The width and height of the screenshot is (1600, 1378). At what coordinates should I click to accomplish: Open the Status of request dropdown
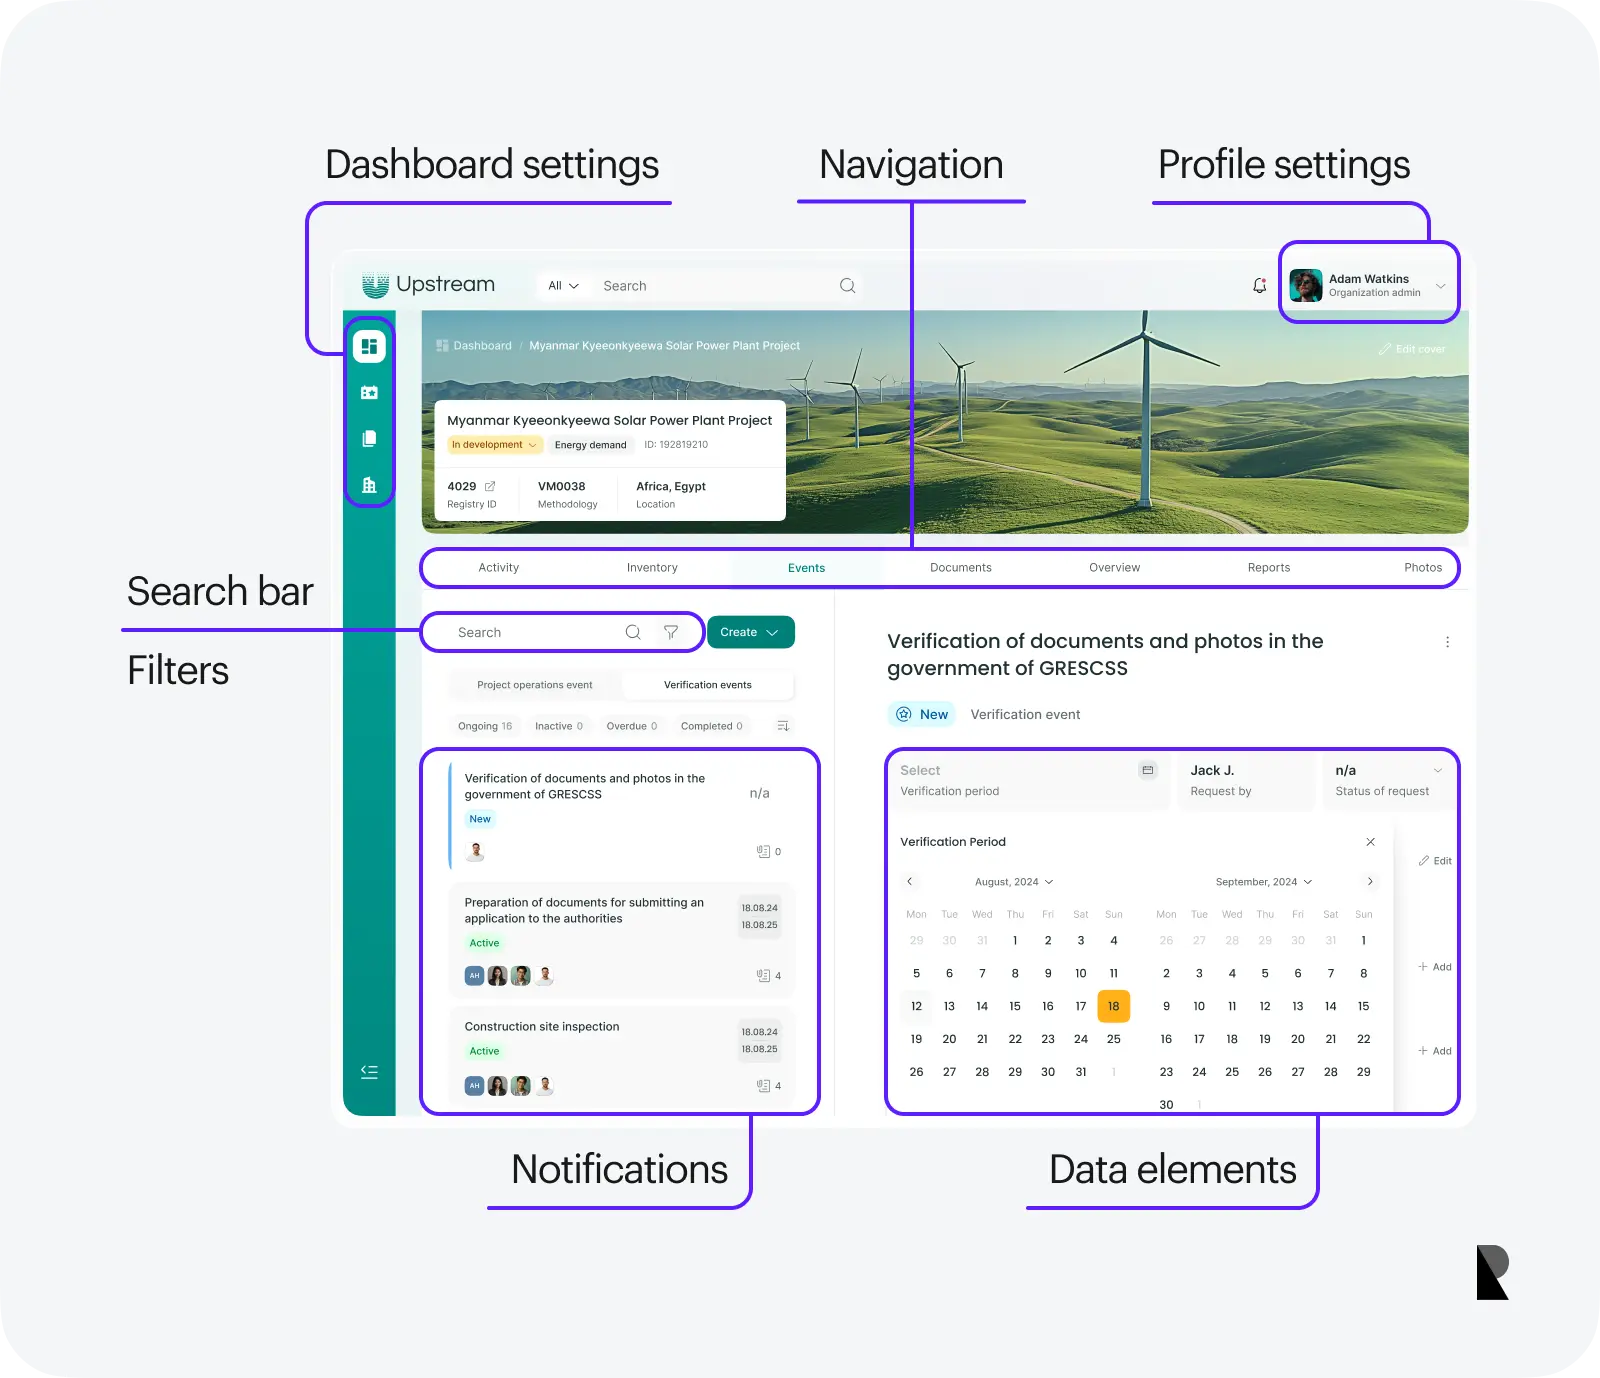pos(1389,780)
